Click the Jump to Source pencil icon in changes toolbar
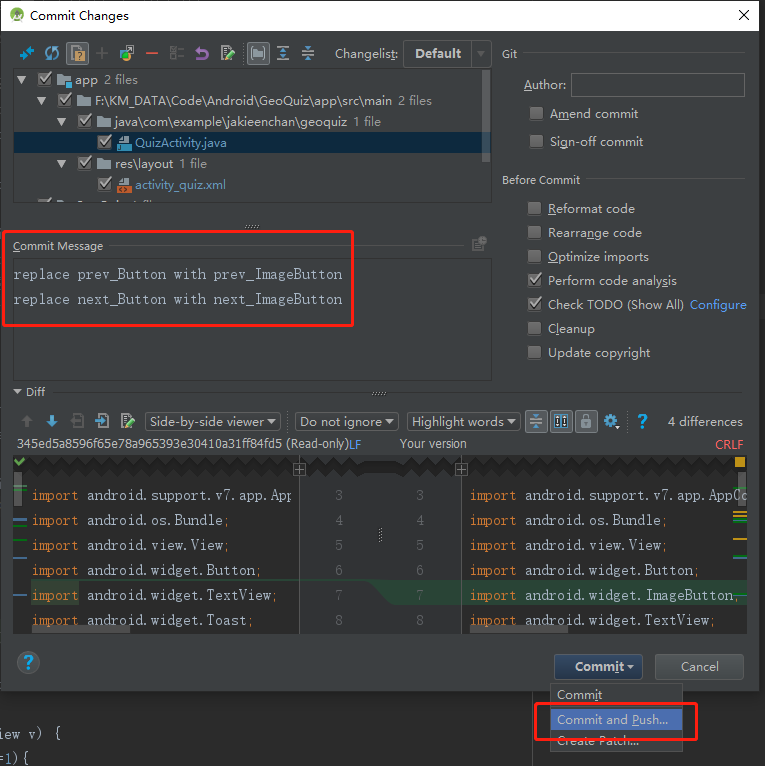This screenshot has width=765, height=766. (228, 53)
